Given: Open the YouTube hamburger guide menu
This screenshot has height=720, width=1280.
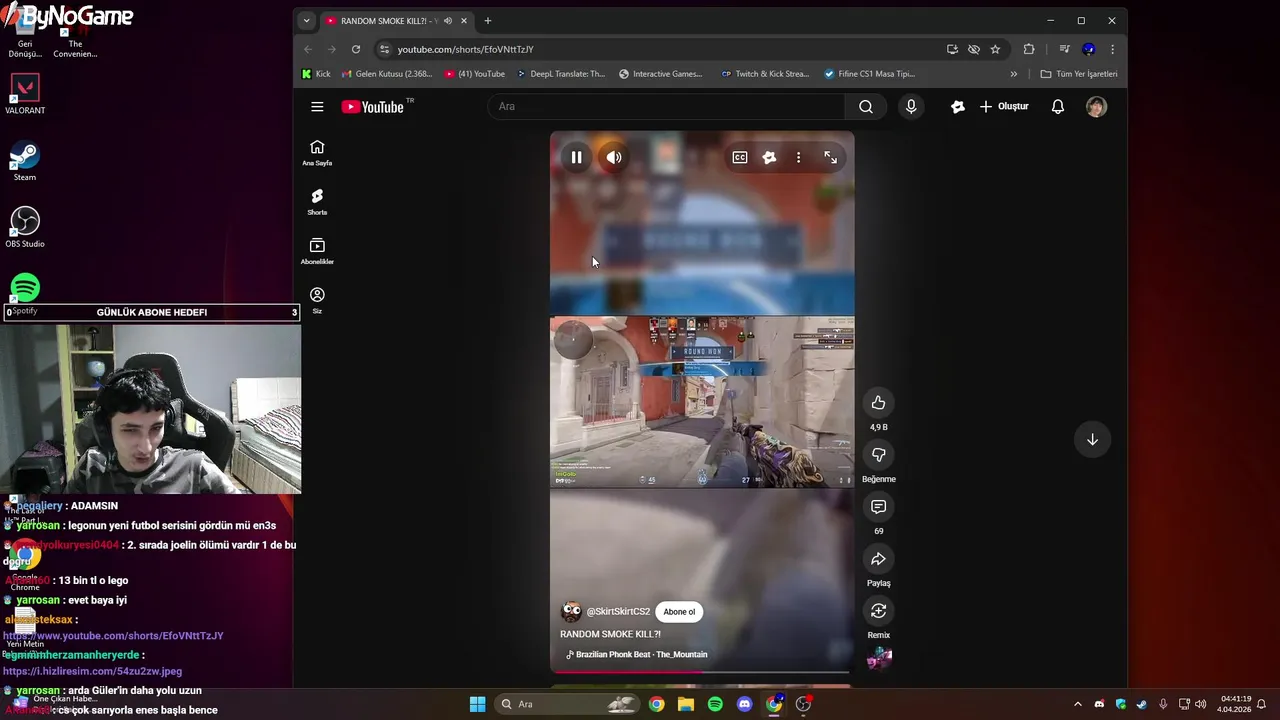Looking at the screenshot, I should 317,107.
